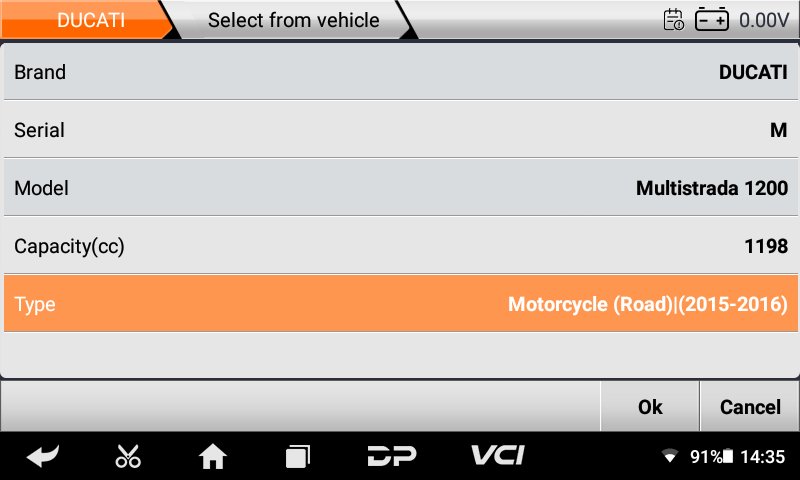Tap the 0.00V voltage reading
800x480 pixels.
click(x=765, y=20)
